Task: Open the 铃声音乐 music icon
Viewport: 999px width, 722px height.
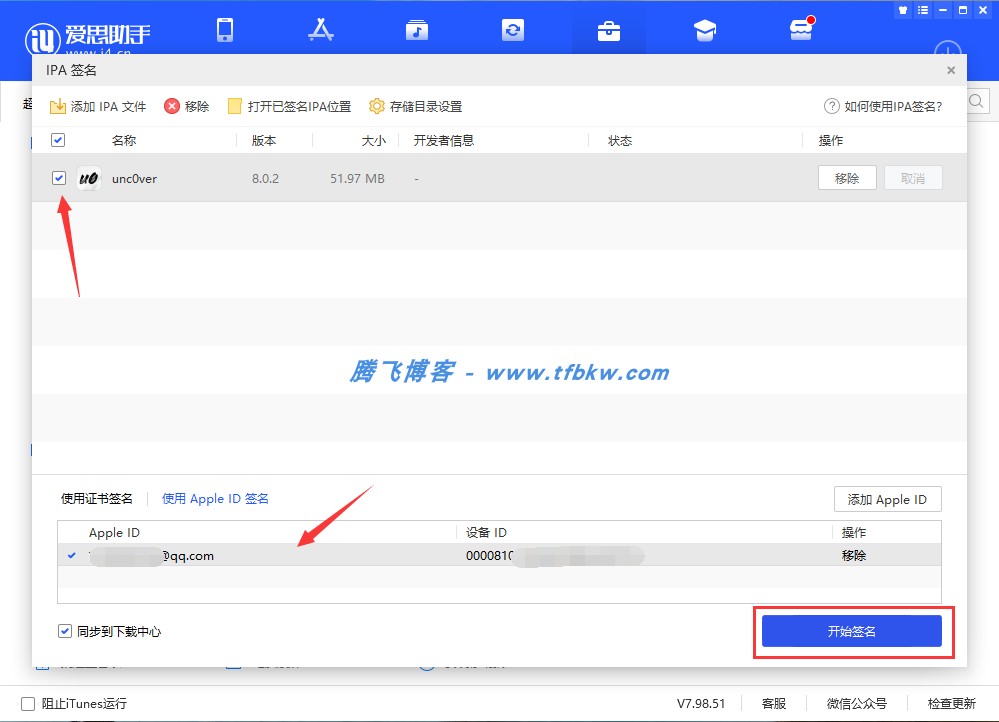Action: pos(417,30)
